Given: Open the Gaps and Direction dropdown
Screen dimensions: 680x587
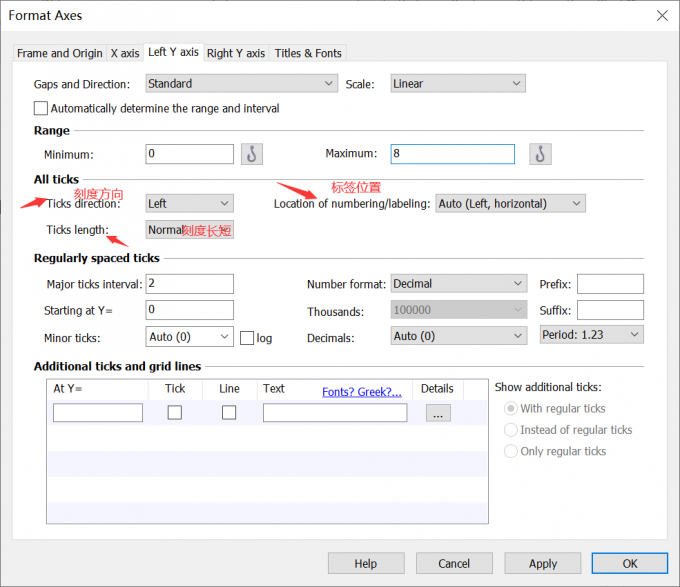Looking at the screenshot, I should point(241,84).
